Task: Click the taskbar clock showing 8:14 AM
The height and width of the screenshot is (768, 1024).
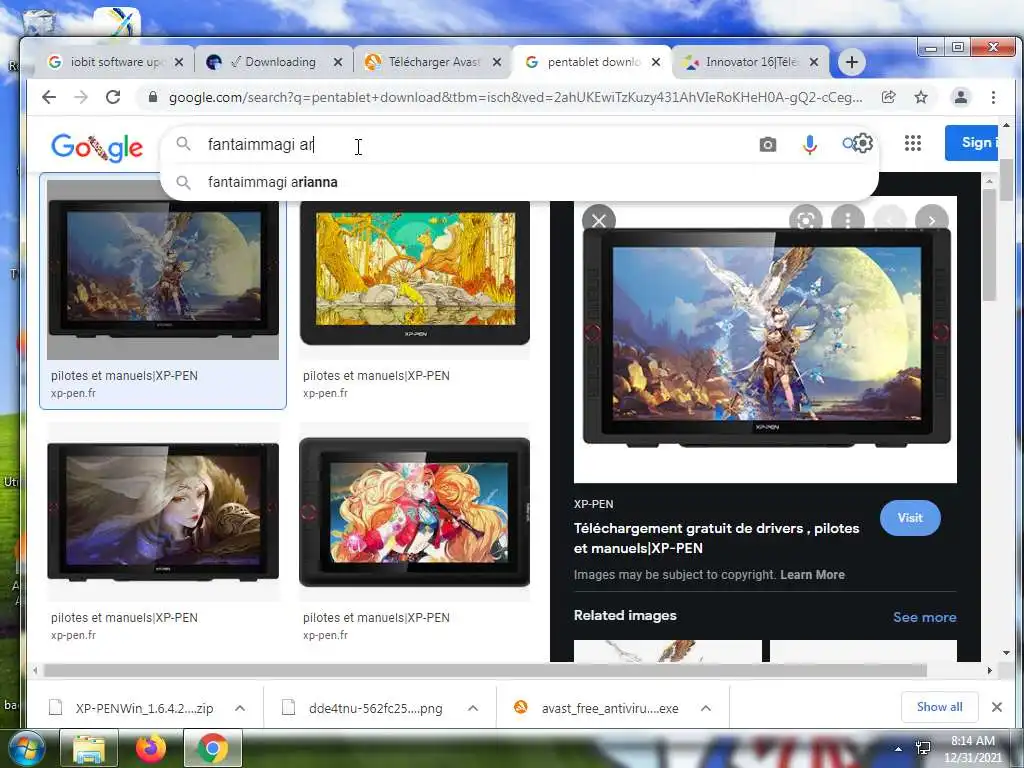Action: pyautogui.click(x=972, y=749)
